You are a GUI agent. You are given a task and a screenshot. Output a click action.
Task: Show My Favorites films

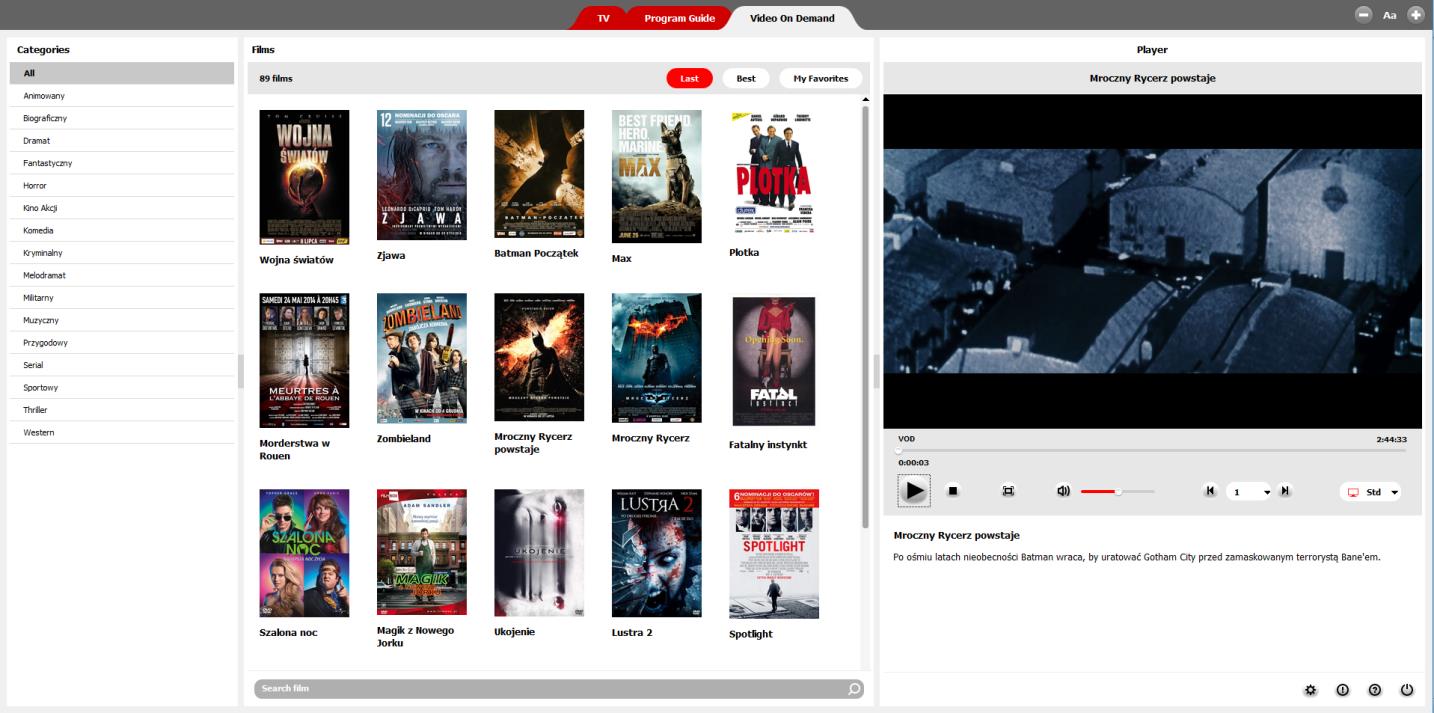pyautogui.click(x=821, y=79)
